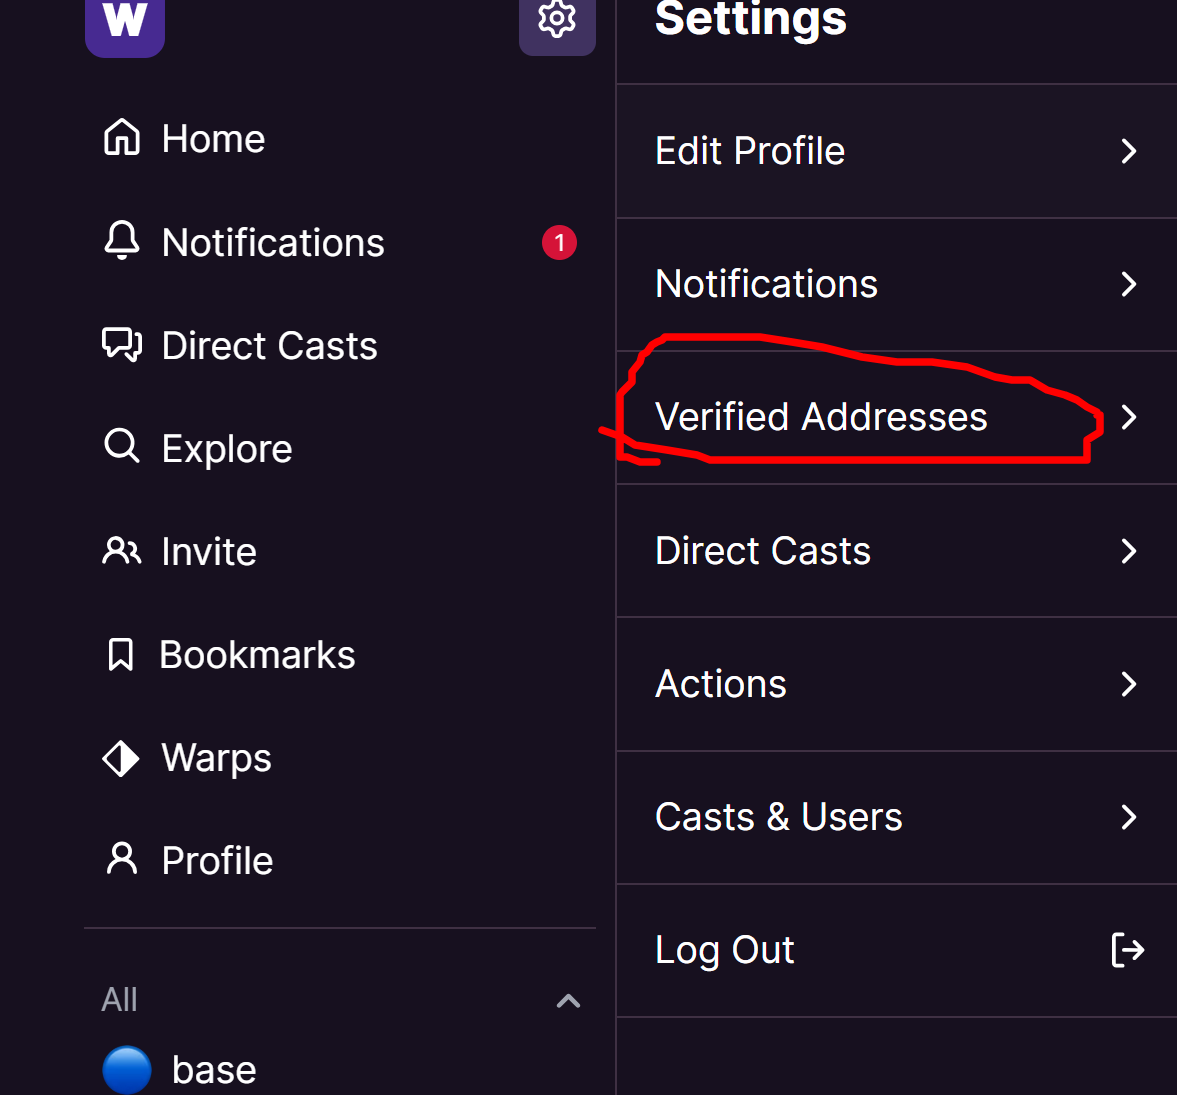The height and width of the screenshot is (1095, 1177).
Task: Collapse the All channels section chevron
Action: click(568, 1000)
